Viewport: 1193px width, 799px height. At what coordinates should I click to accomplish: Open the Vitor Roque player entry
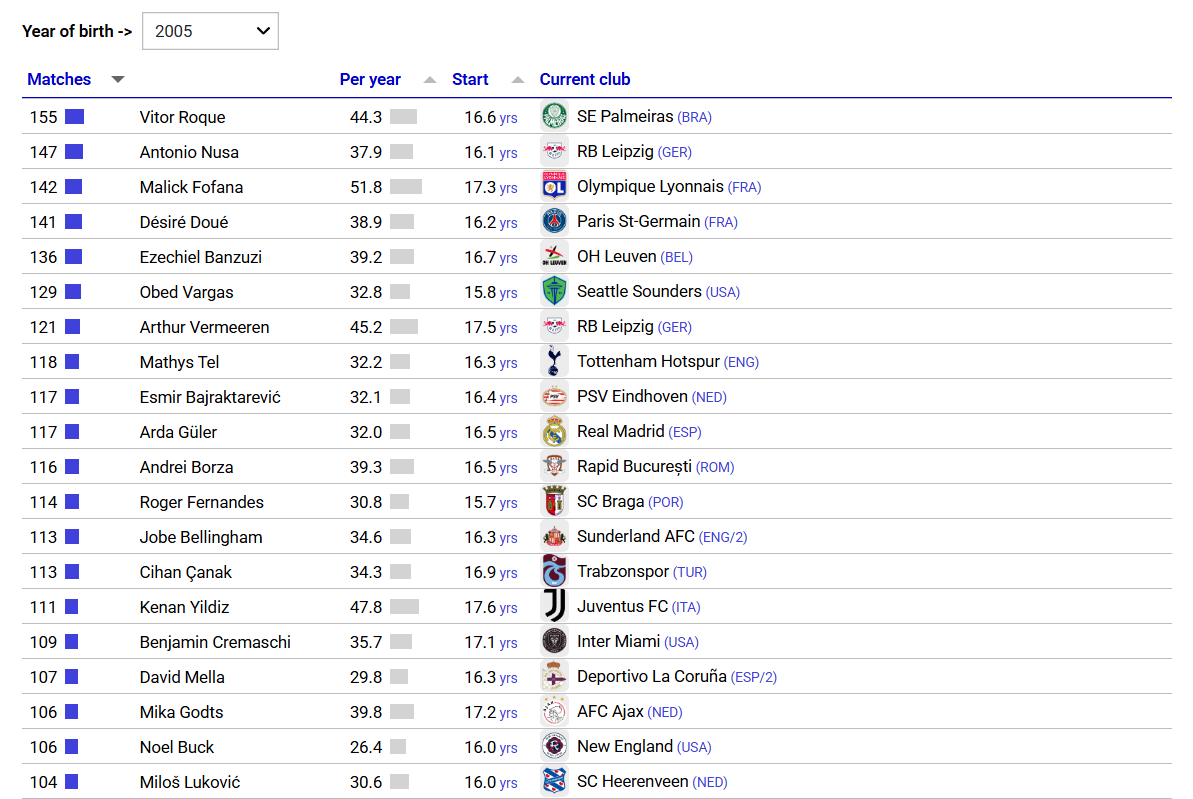pyautogui.click(x=182, y=117)
